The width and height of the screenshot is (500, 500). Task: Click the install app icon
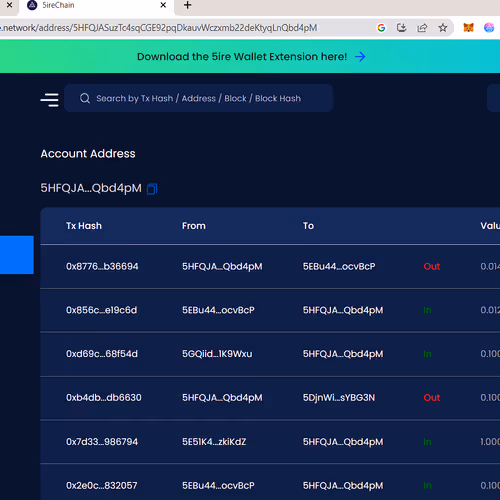402,28
